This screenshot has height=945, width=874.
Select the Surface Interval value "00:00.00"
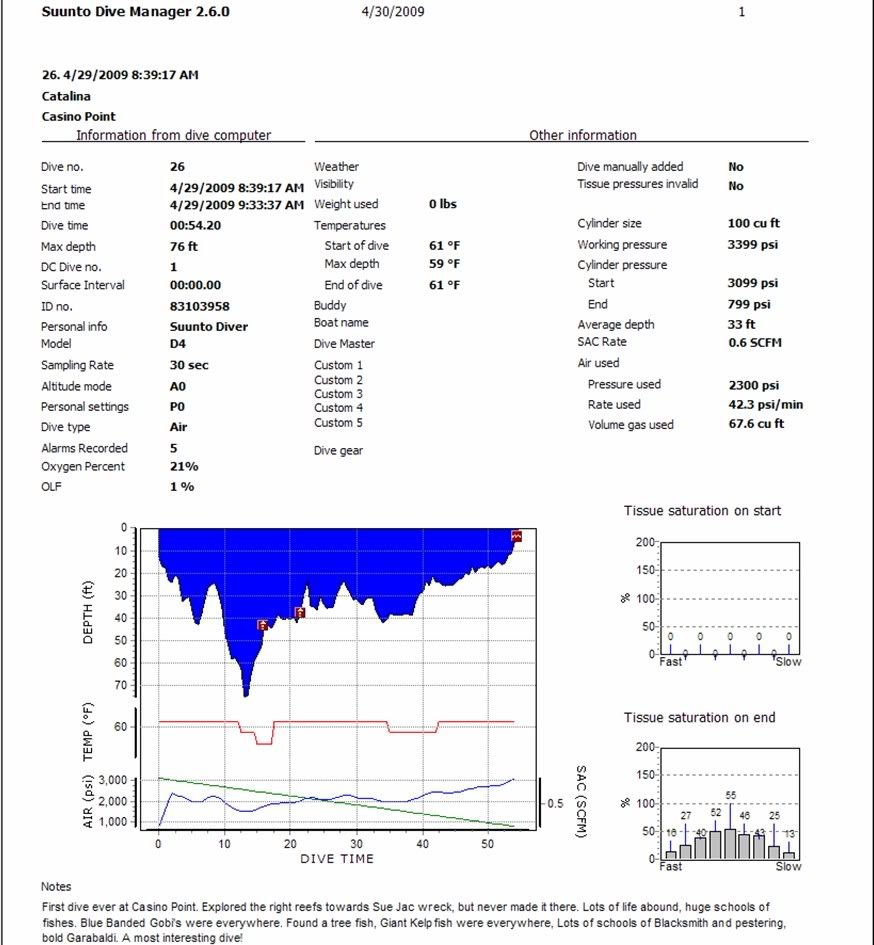(195, 285)
